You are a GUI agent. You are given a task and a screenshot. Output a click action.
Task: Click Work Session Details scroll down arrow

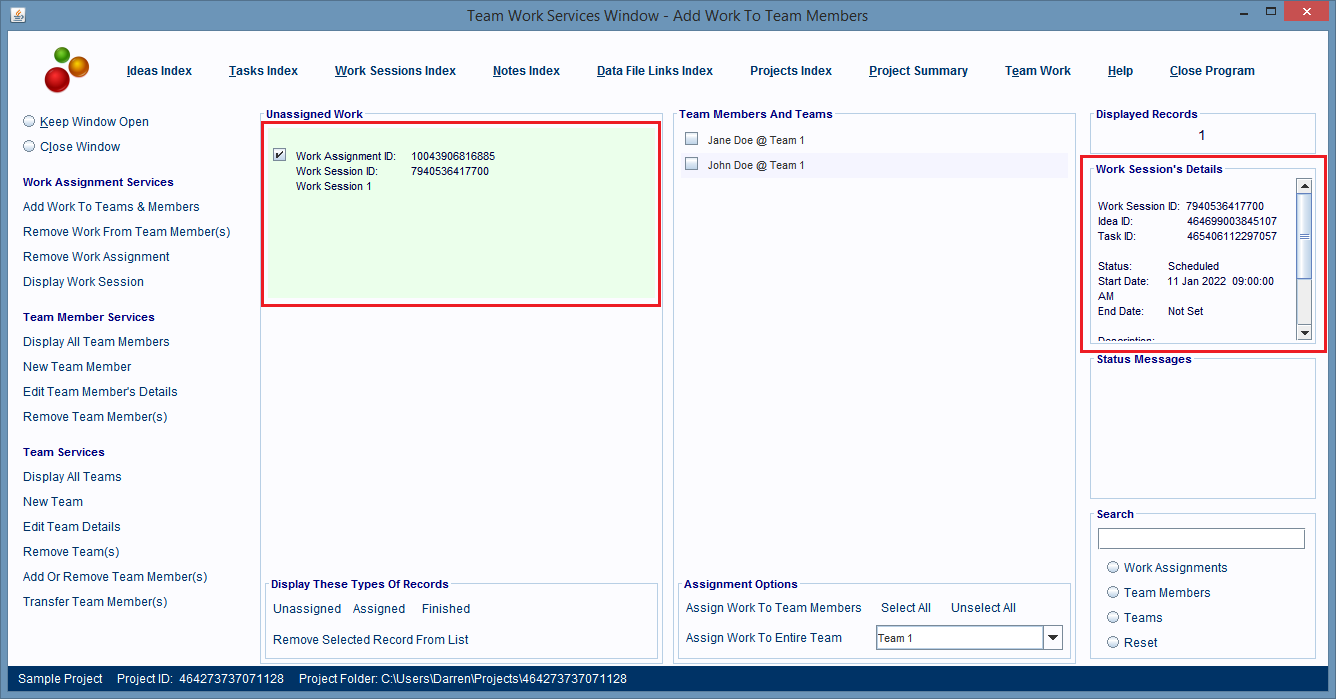[1304, 332]
